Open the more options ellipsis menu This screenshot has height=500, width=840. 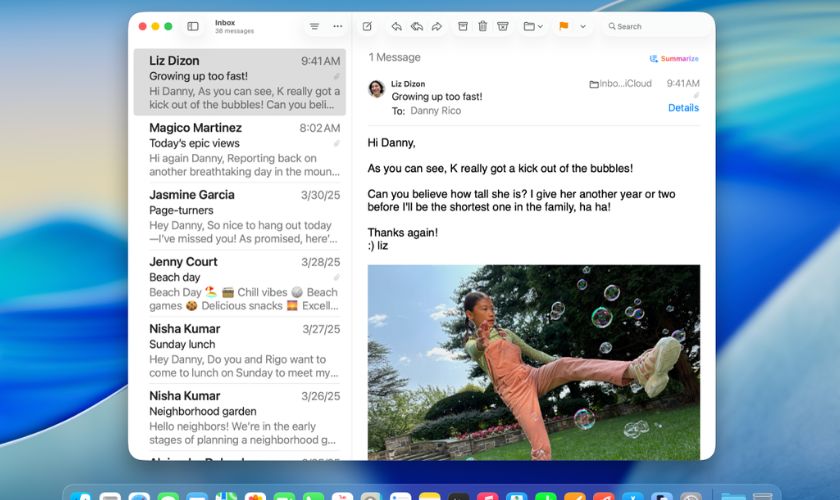(337, 26)
